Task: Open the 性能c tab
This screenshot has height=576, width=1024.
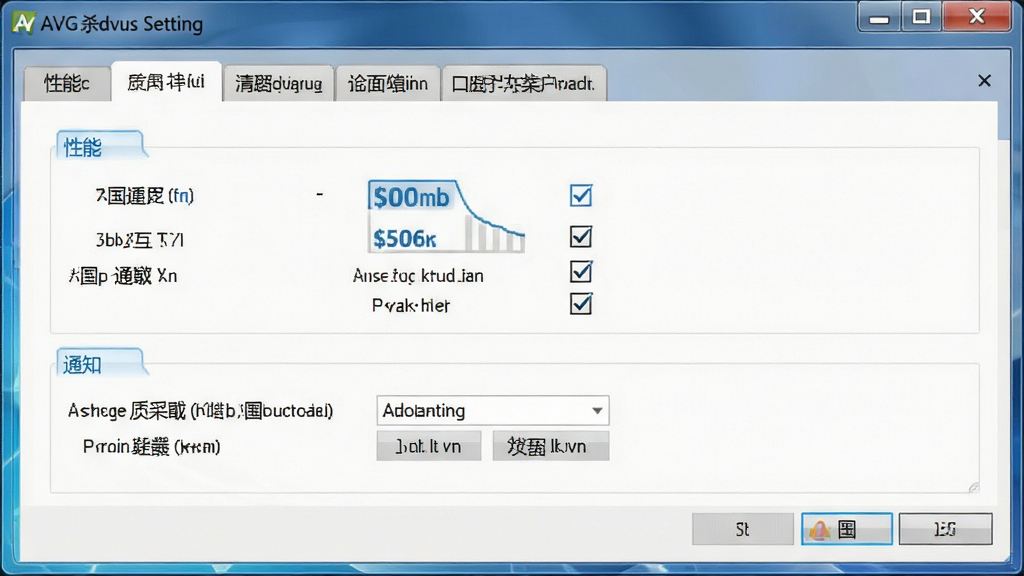Action: [x=67, y=84]
